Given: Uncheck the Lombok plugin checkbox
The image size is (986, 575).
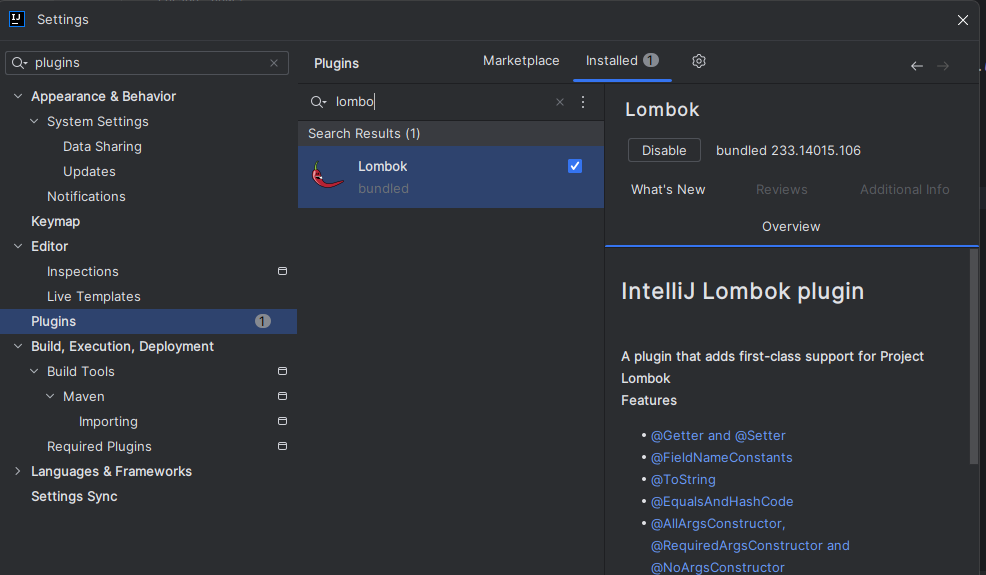Looking at the screenshot, I should pyautogui.click(x=575, y=166).
